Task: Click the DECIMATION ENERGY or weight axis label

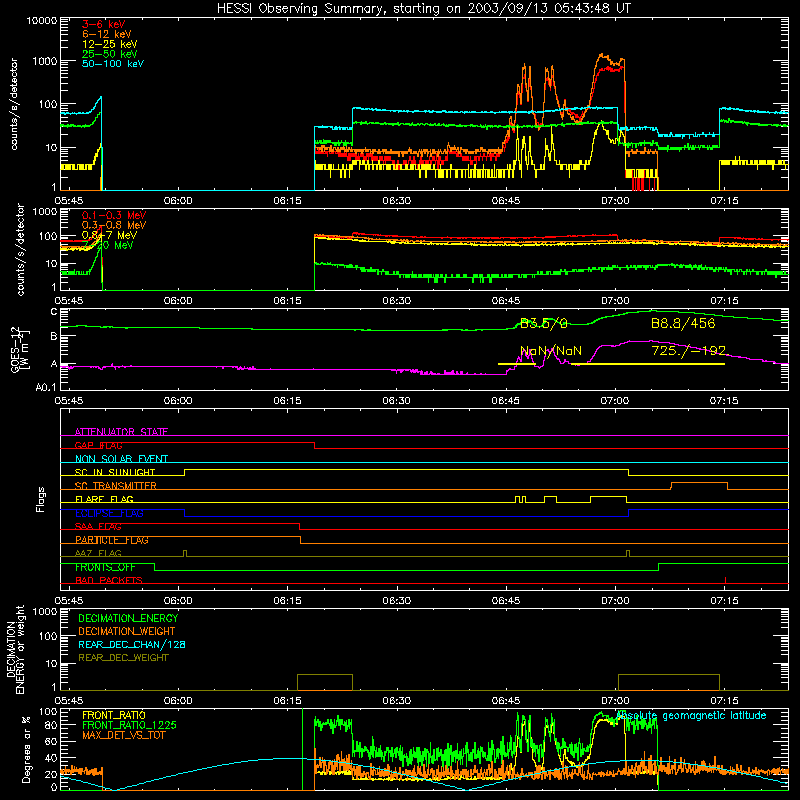Action: click(x=15, y=649)
